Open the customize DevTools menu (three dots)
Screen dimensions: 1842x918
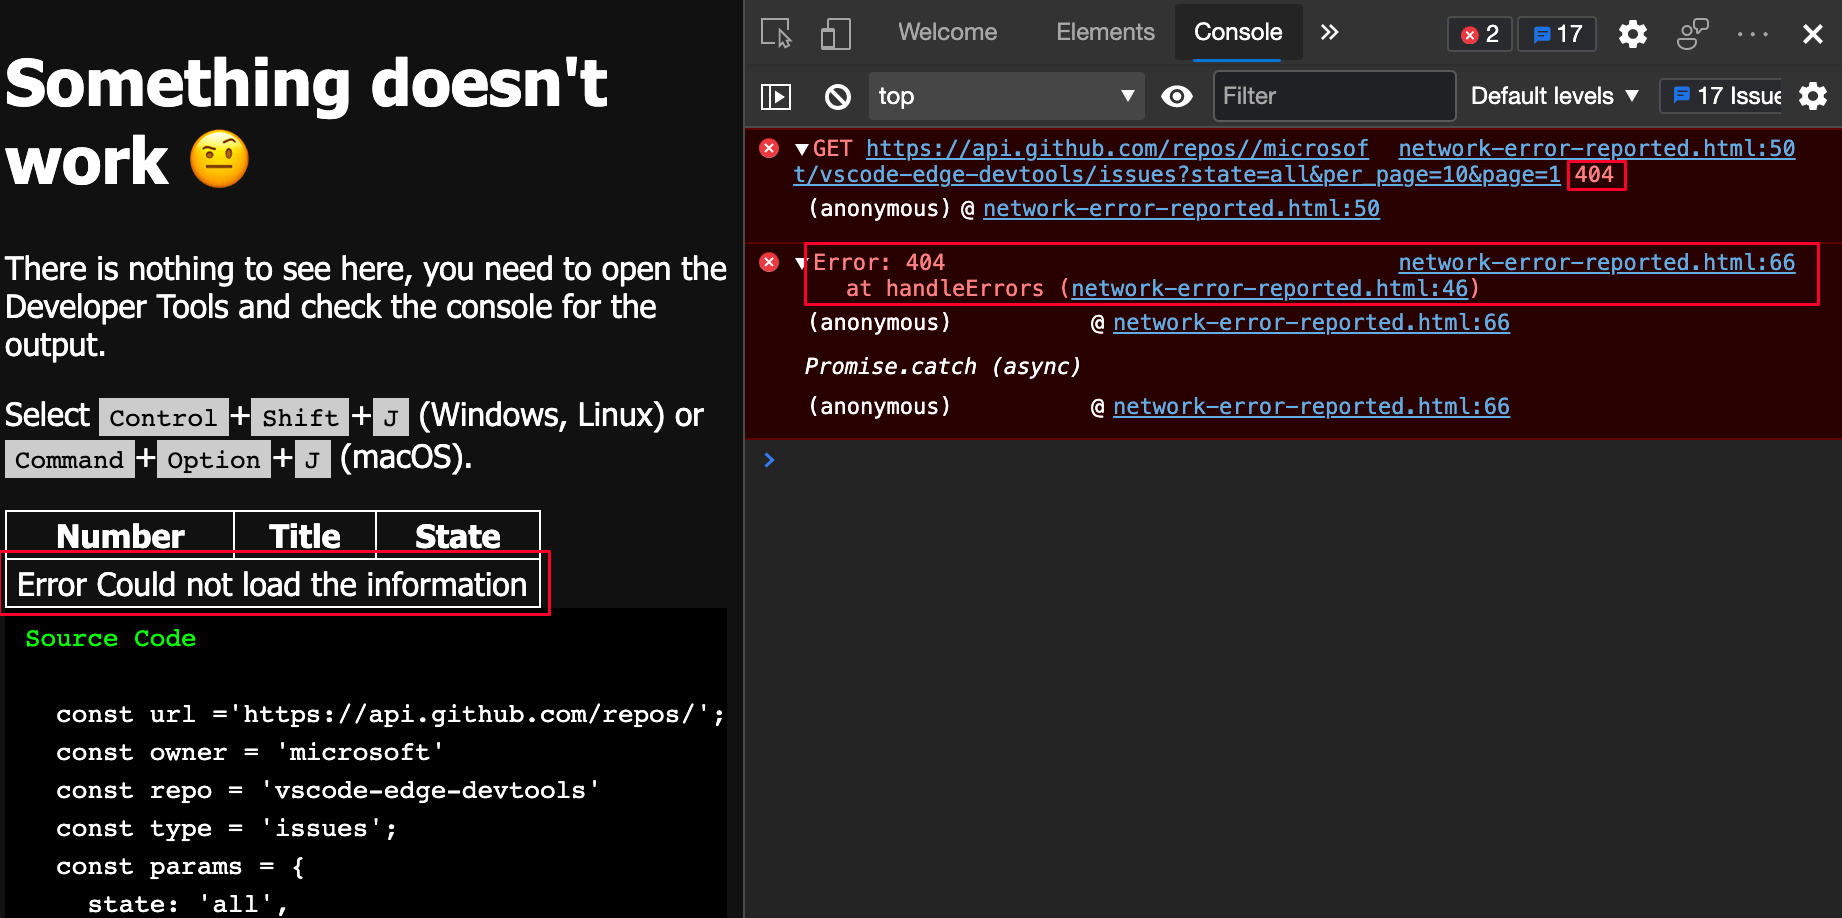point(1753,33)
